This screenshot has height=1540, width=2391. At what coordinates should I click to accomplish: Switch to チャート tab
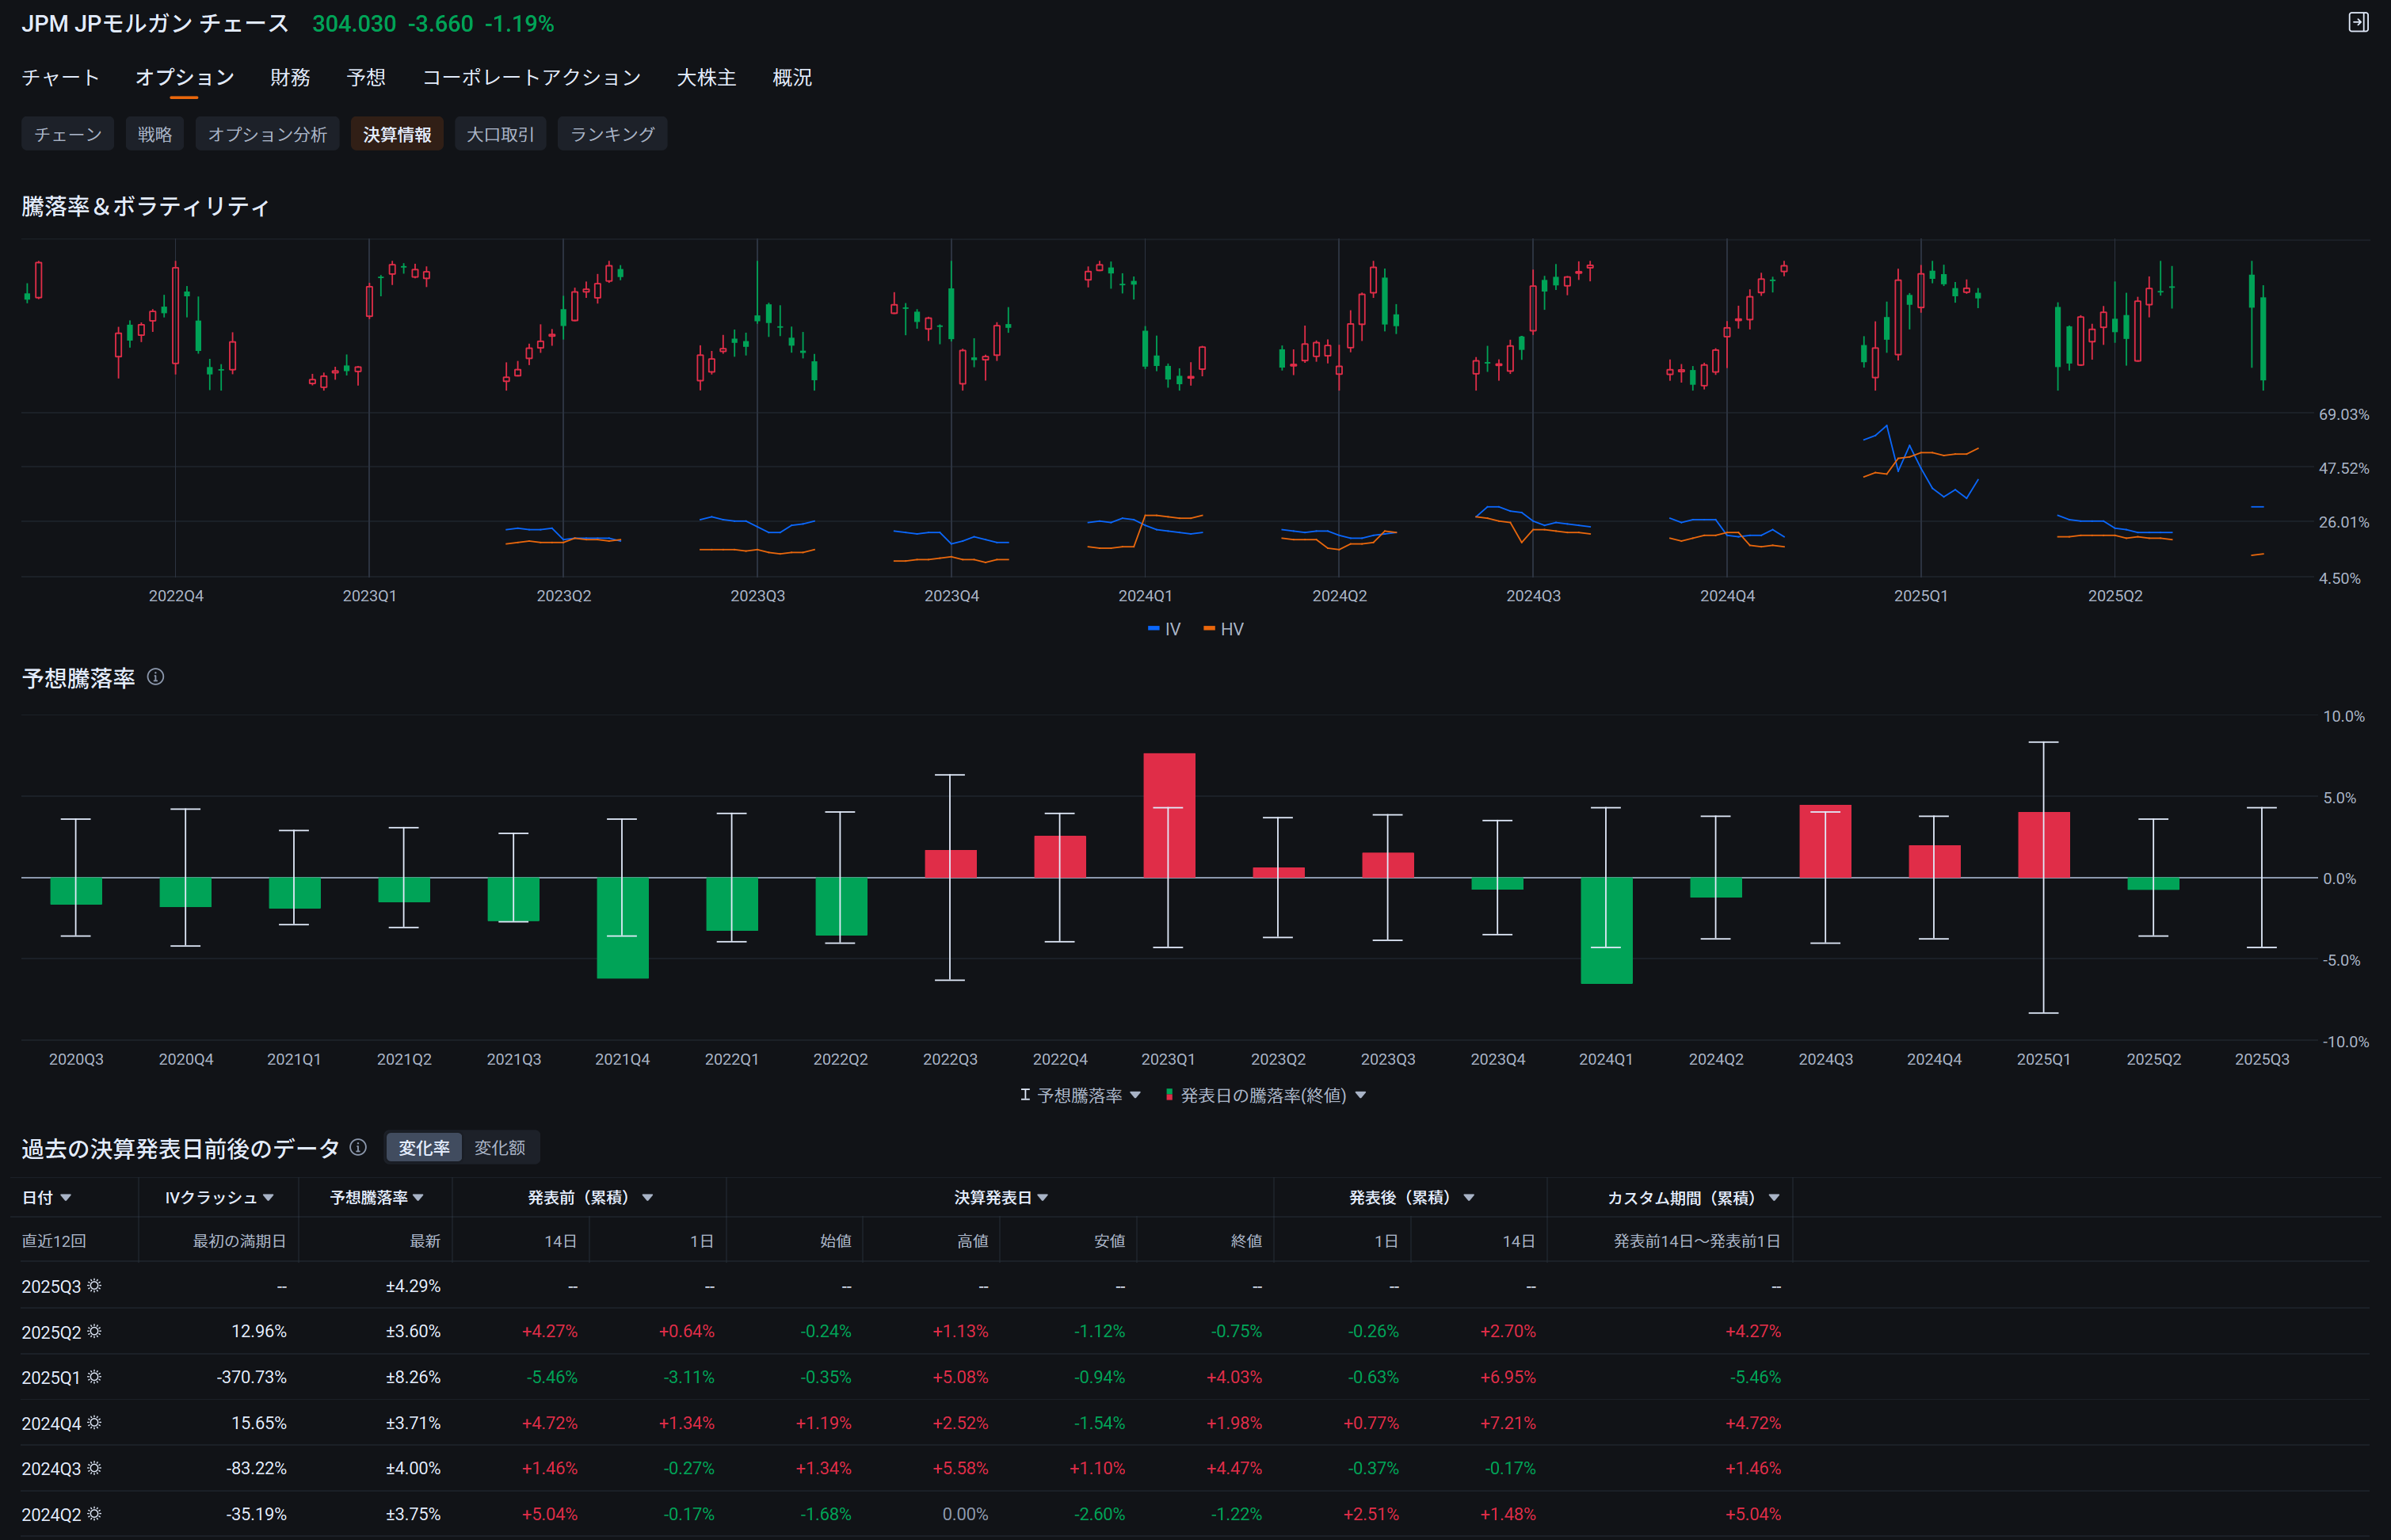point(60,77)
